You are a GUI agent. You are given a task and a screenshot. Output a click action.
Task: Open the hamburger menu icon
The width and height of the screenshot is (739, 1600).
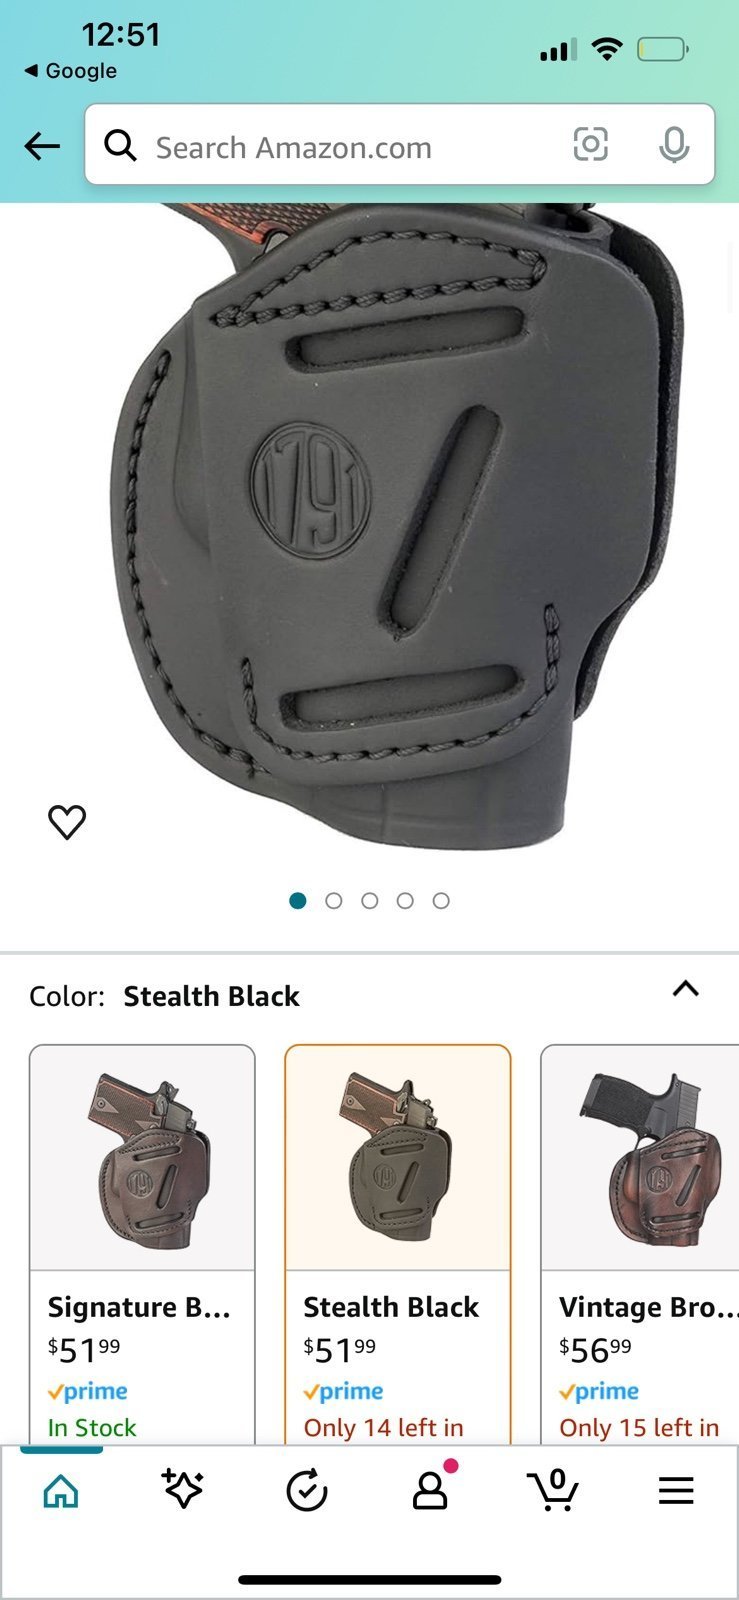676,1491
